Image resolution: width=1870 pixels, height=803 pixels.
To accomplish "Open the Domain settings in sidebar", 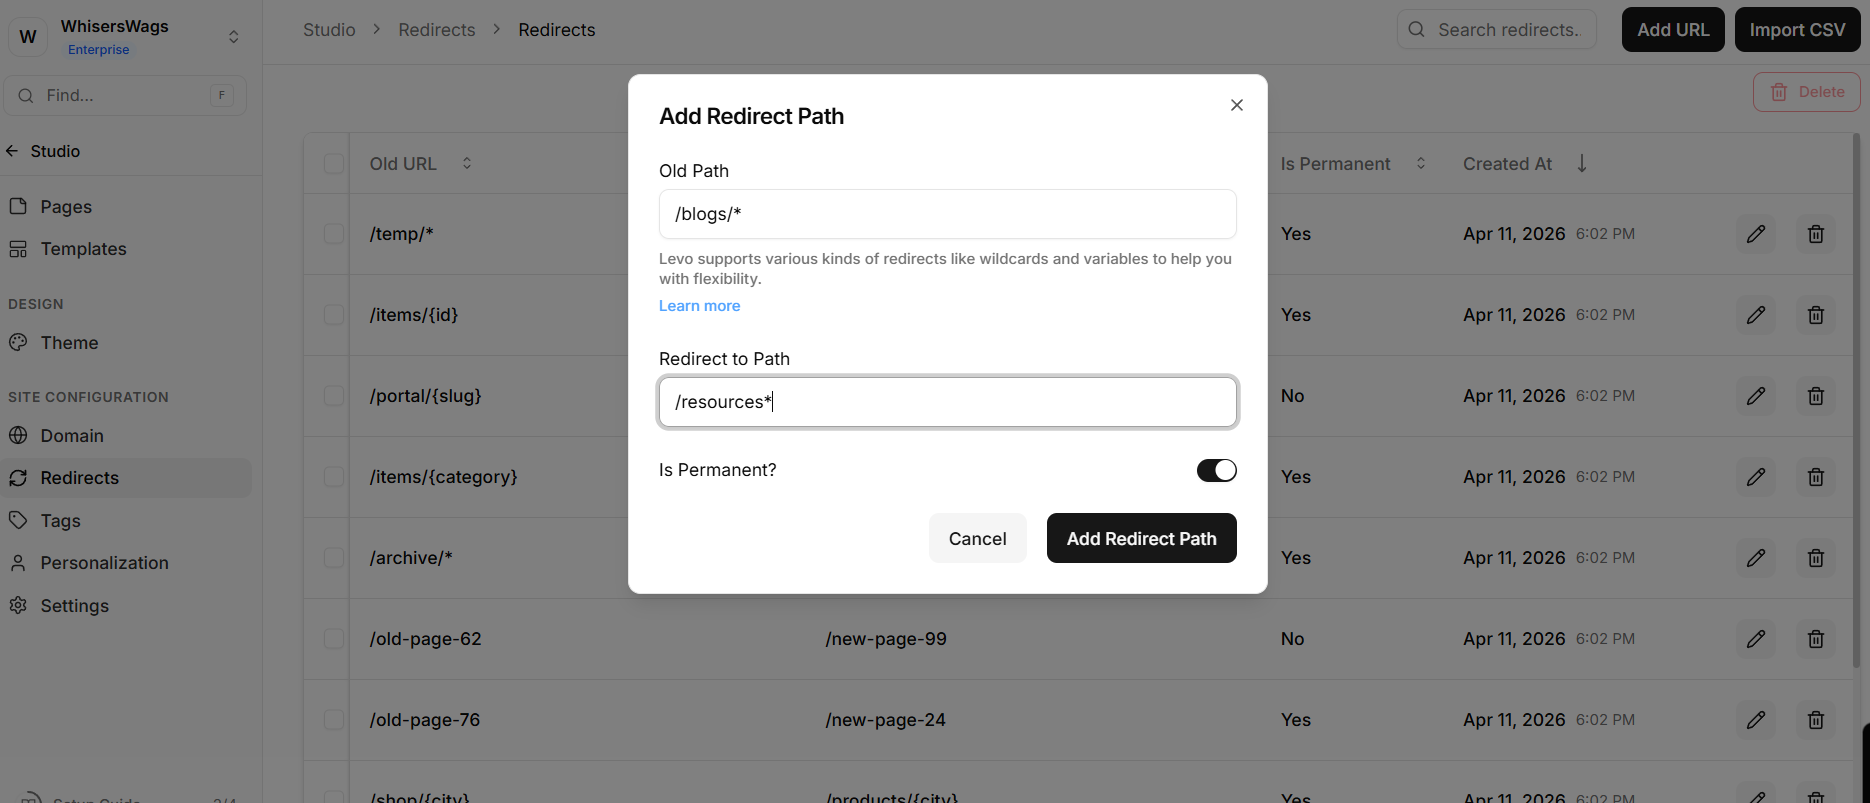I will pos(72,436).
